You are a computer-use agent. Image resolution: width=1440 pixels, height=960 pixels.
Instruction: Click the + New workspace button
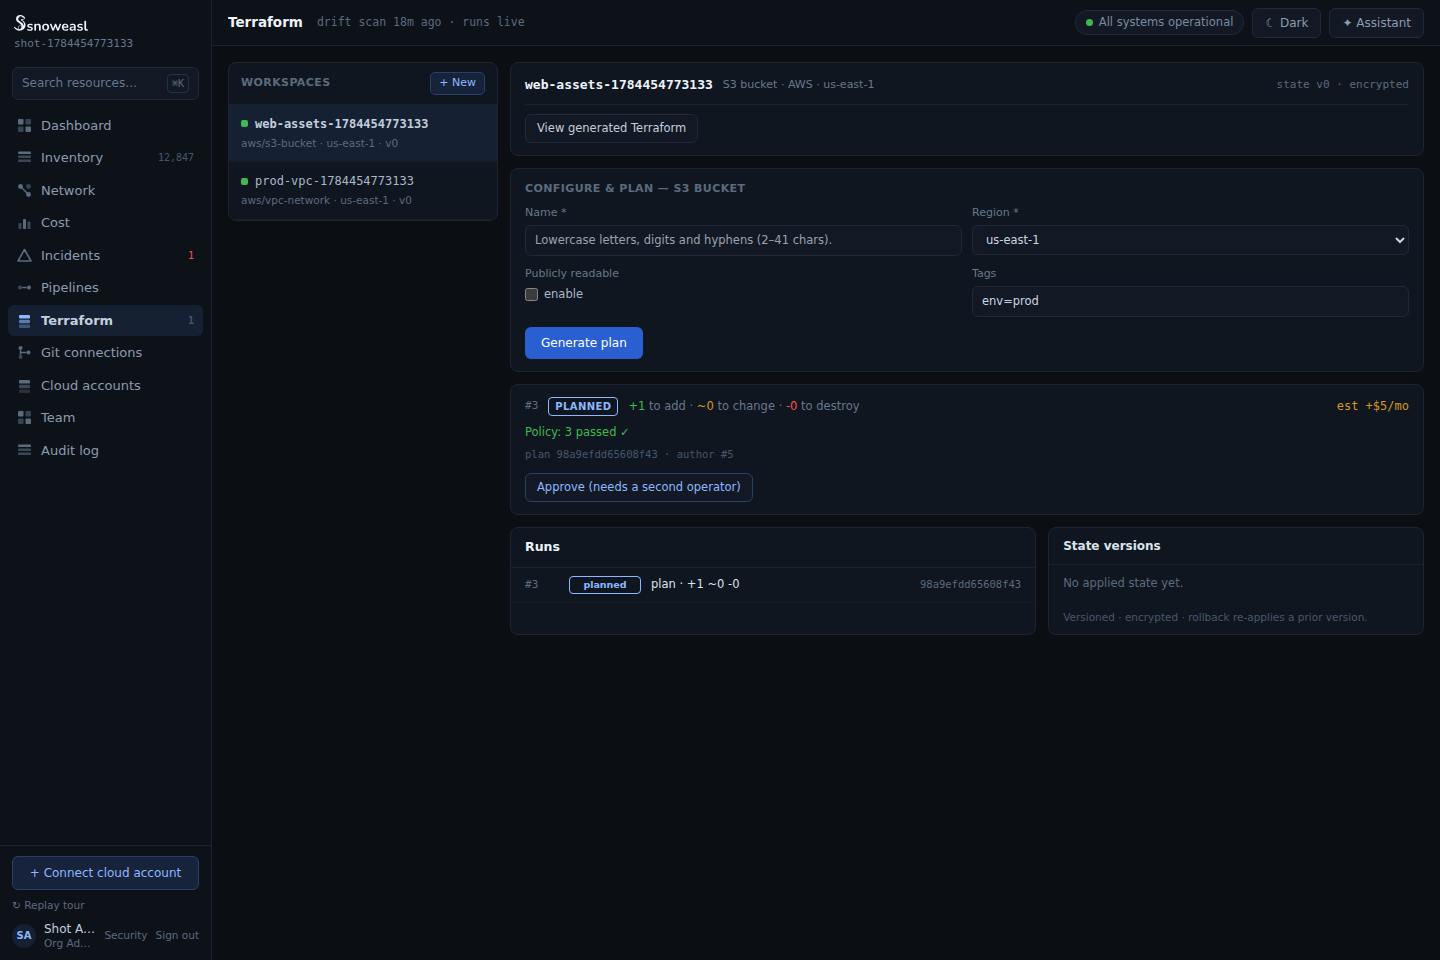(457, 83)
